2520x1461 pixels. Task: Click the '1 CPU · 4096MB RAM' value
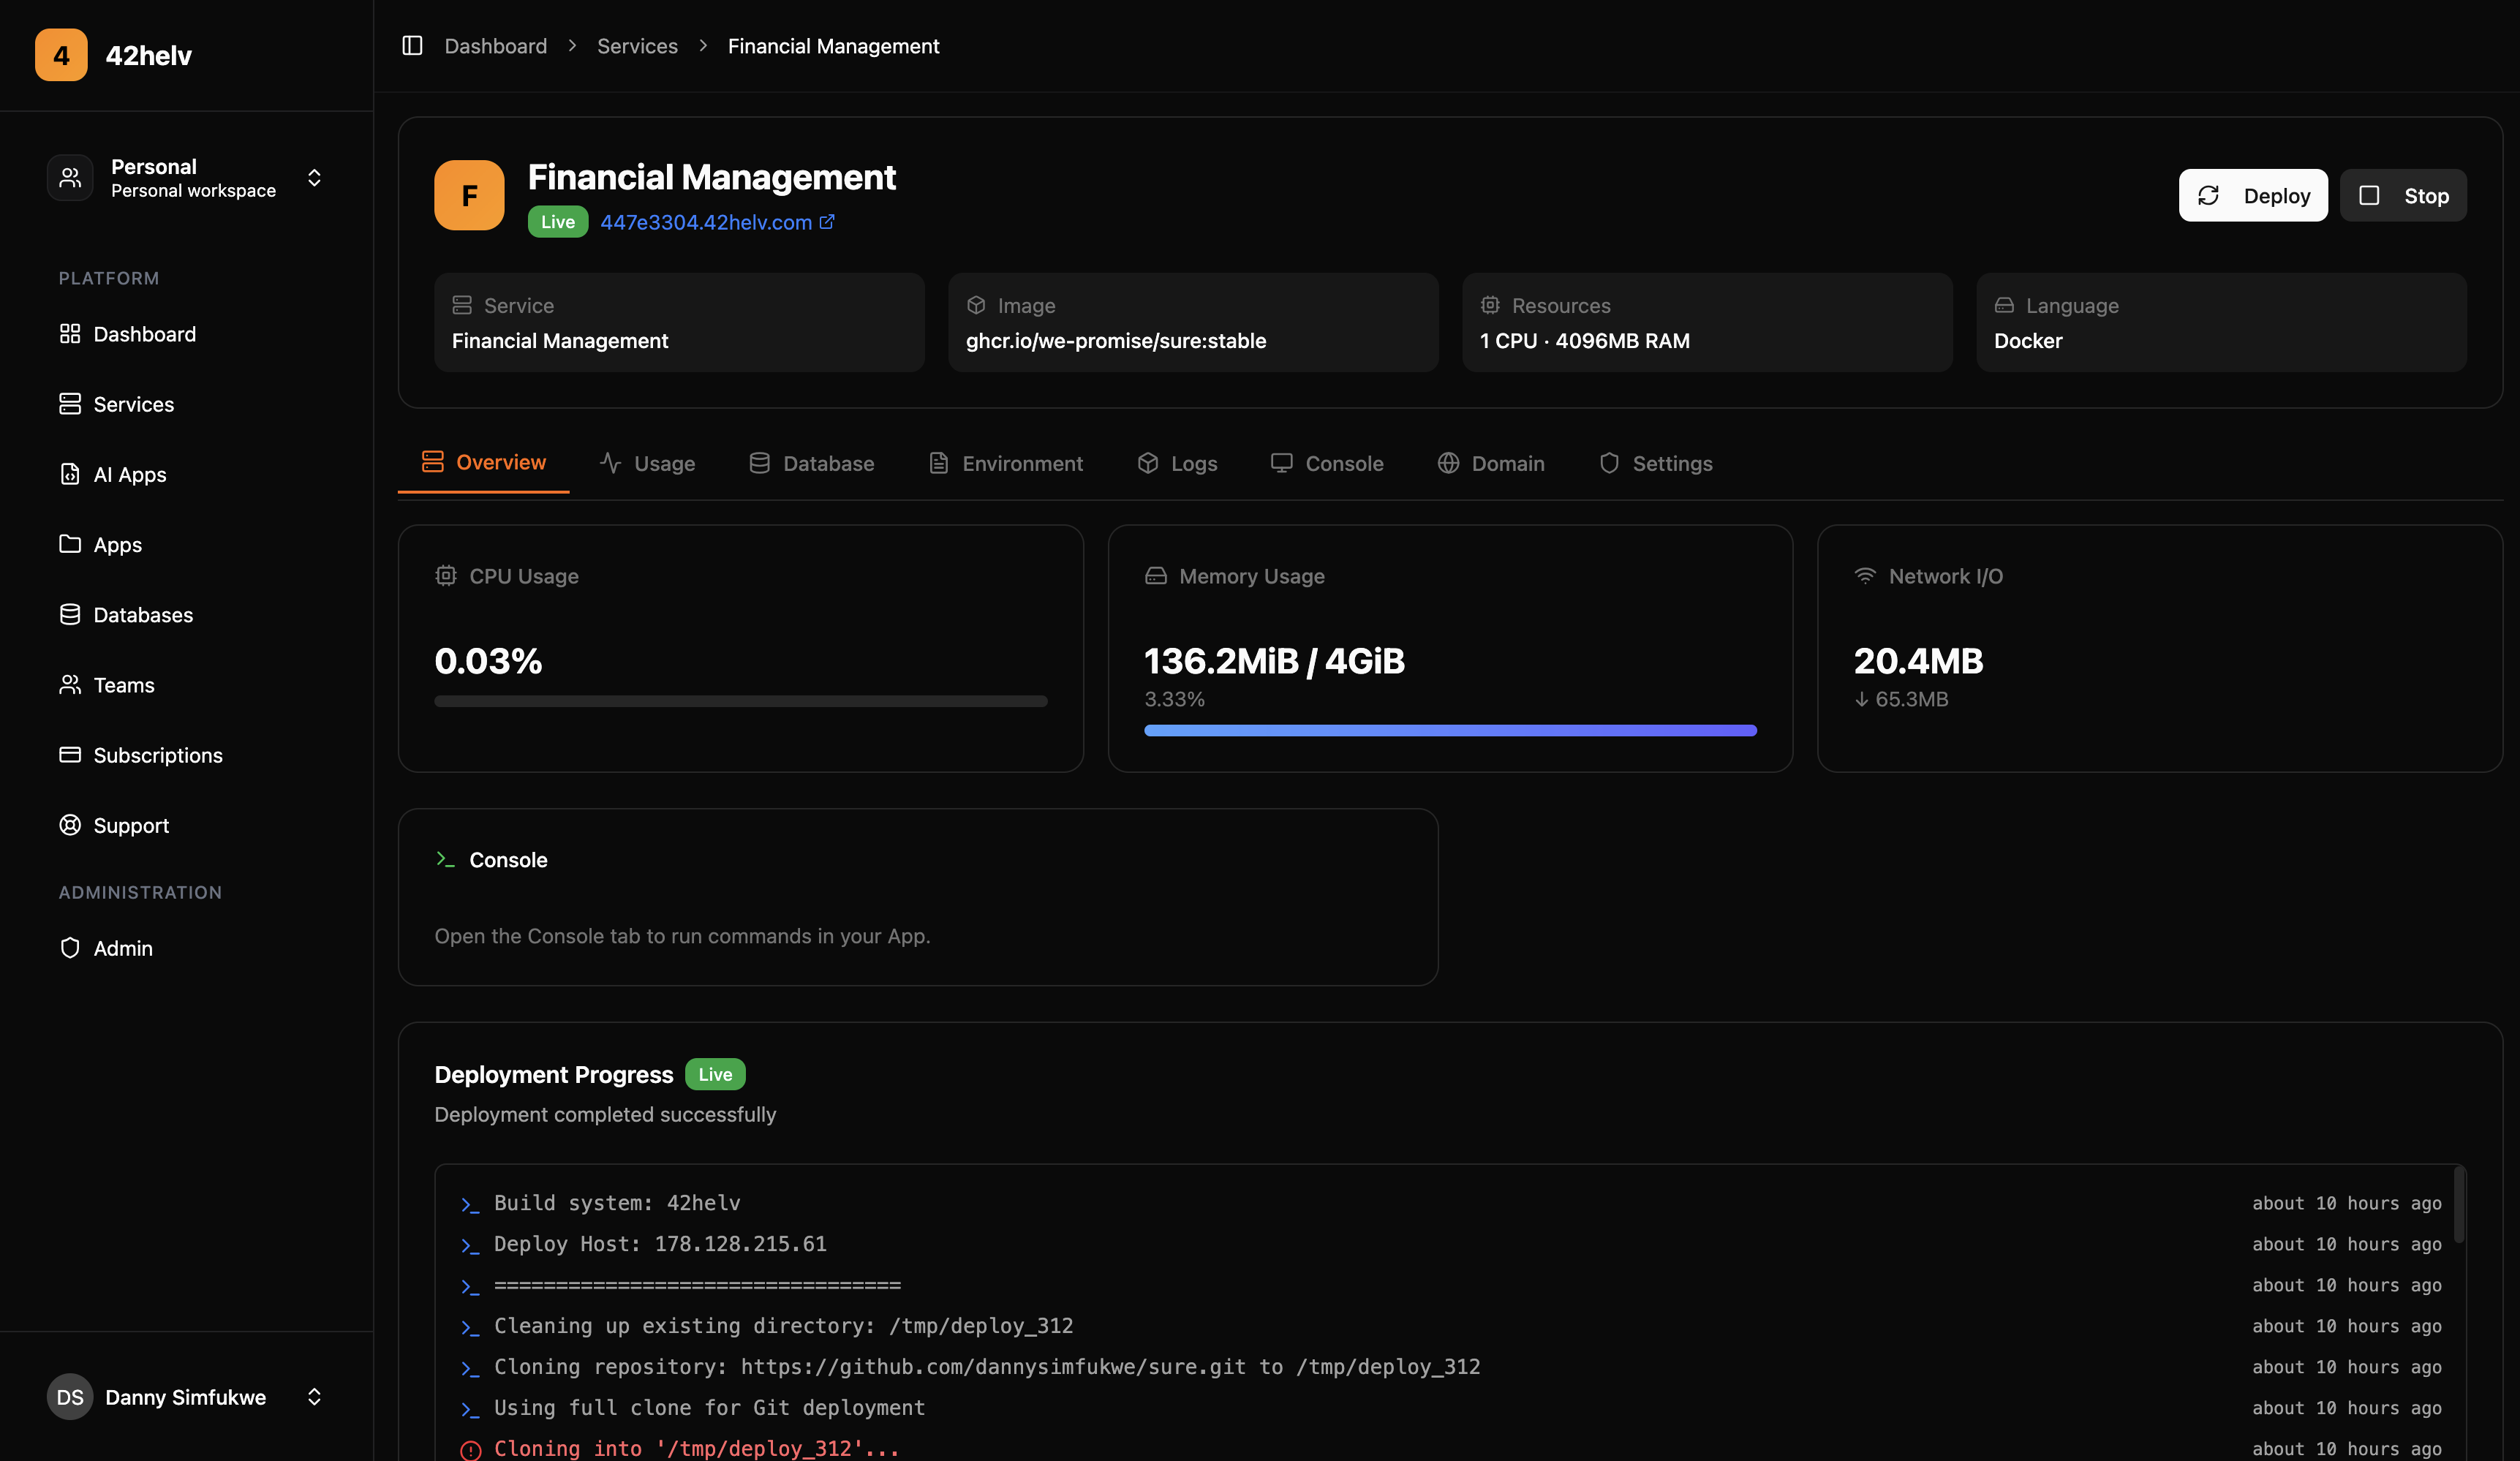click(1585, 341)
